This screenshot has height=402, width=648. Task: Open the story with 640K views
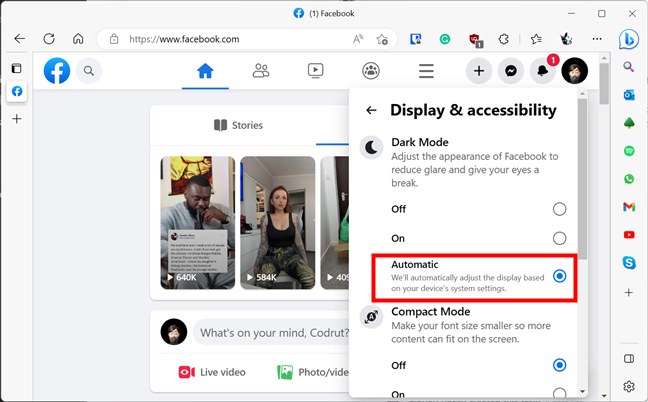click(x=198, y=223)
